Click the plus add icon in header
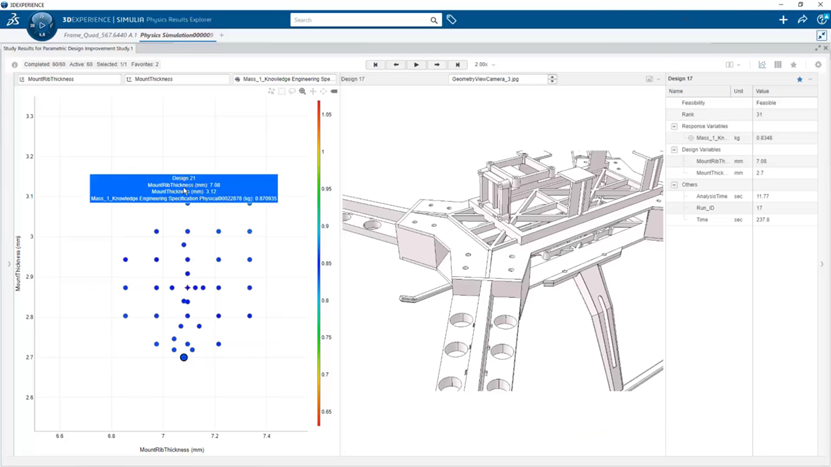 click(x=783, y=20)
